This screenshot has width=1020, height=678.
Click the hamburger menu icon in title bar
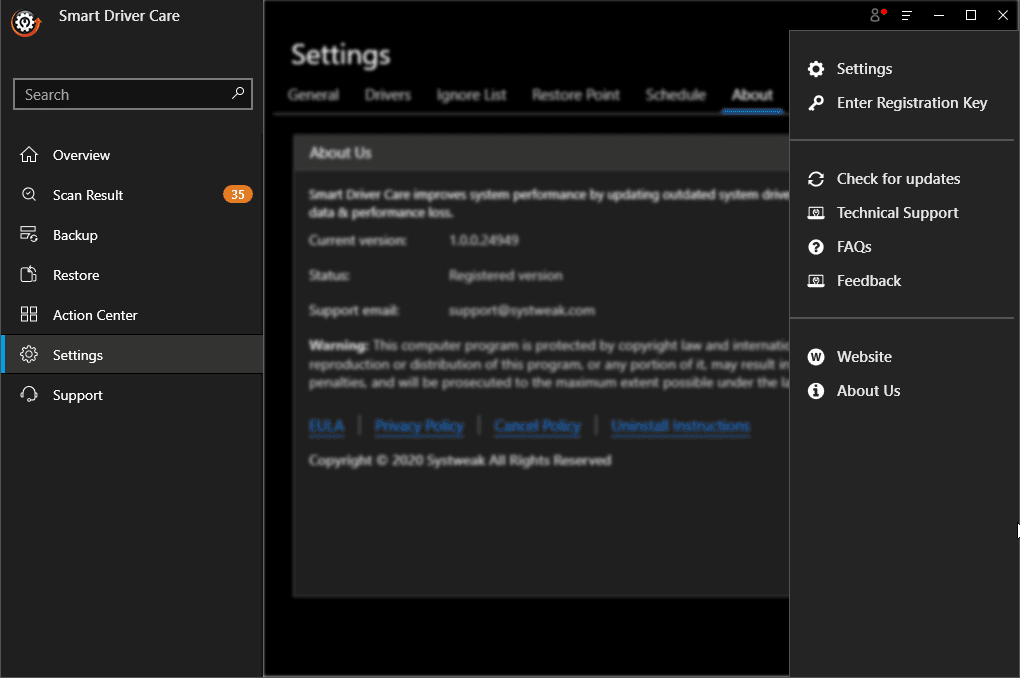(x=907, y=15)
